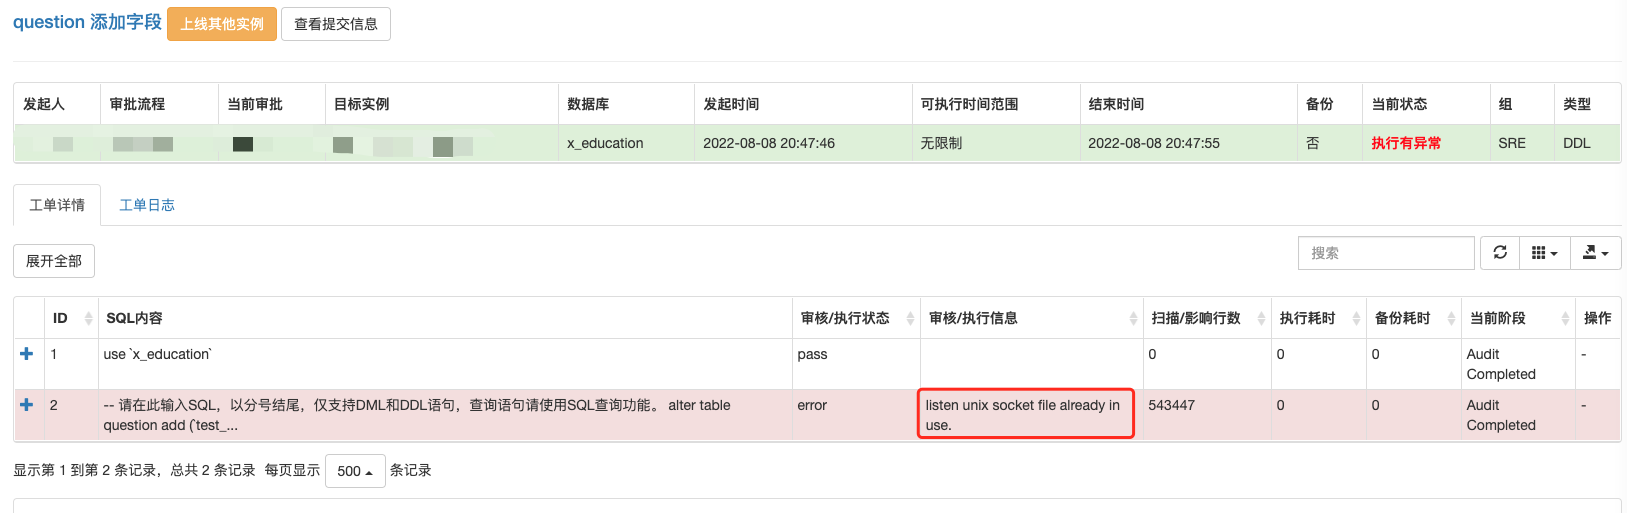
Task: Open the export data dropdown
Action: coord(1596,253)
